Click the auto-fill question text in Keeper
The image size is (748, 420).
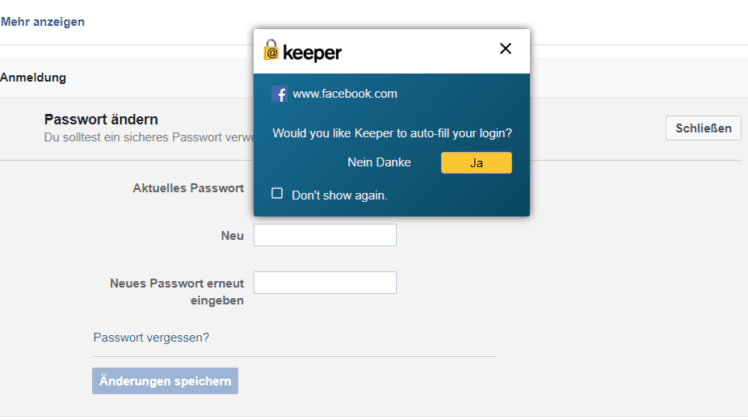coord(392,133)
